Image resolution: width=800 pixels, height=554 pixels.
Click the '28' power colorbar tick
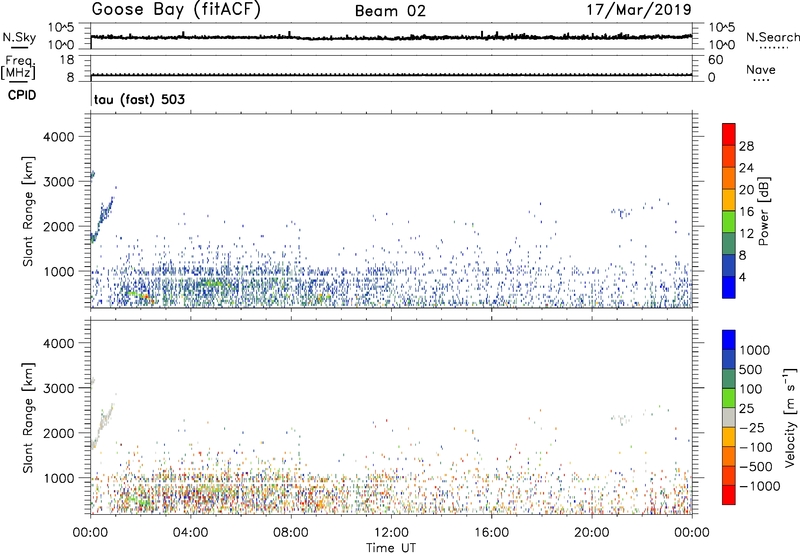746,146
